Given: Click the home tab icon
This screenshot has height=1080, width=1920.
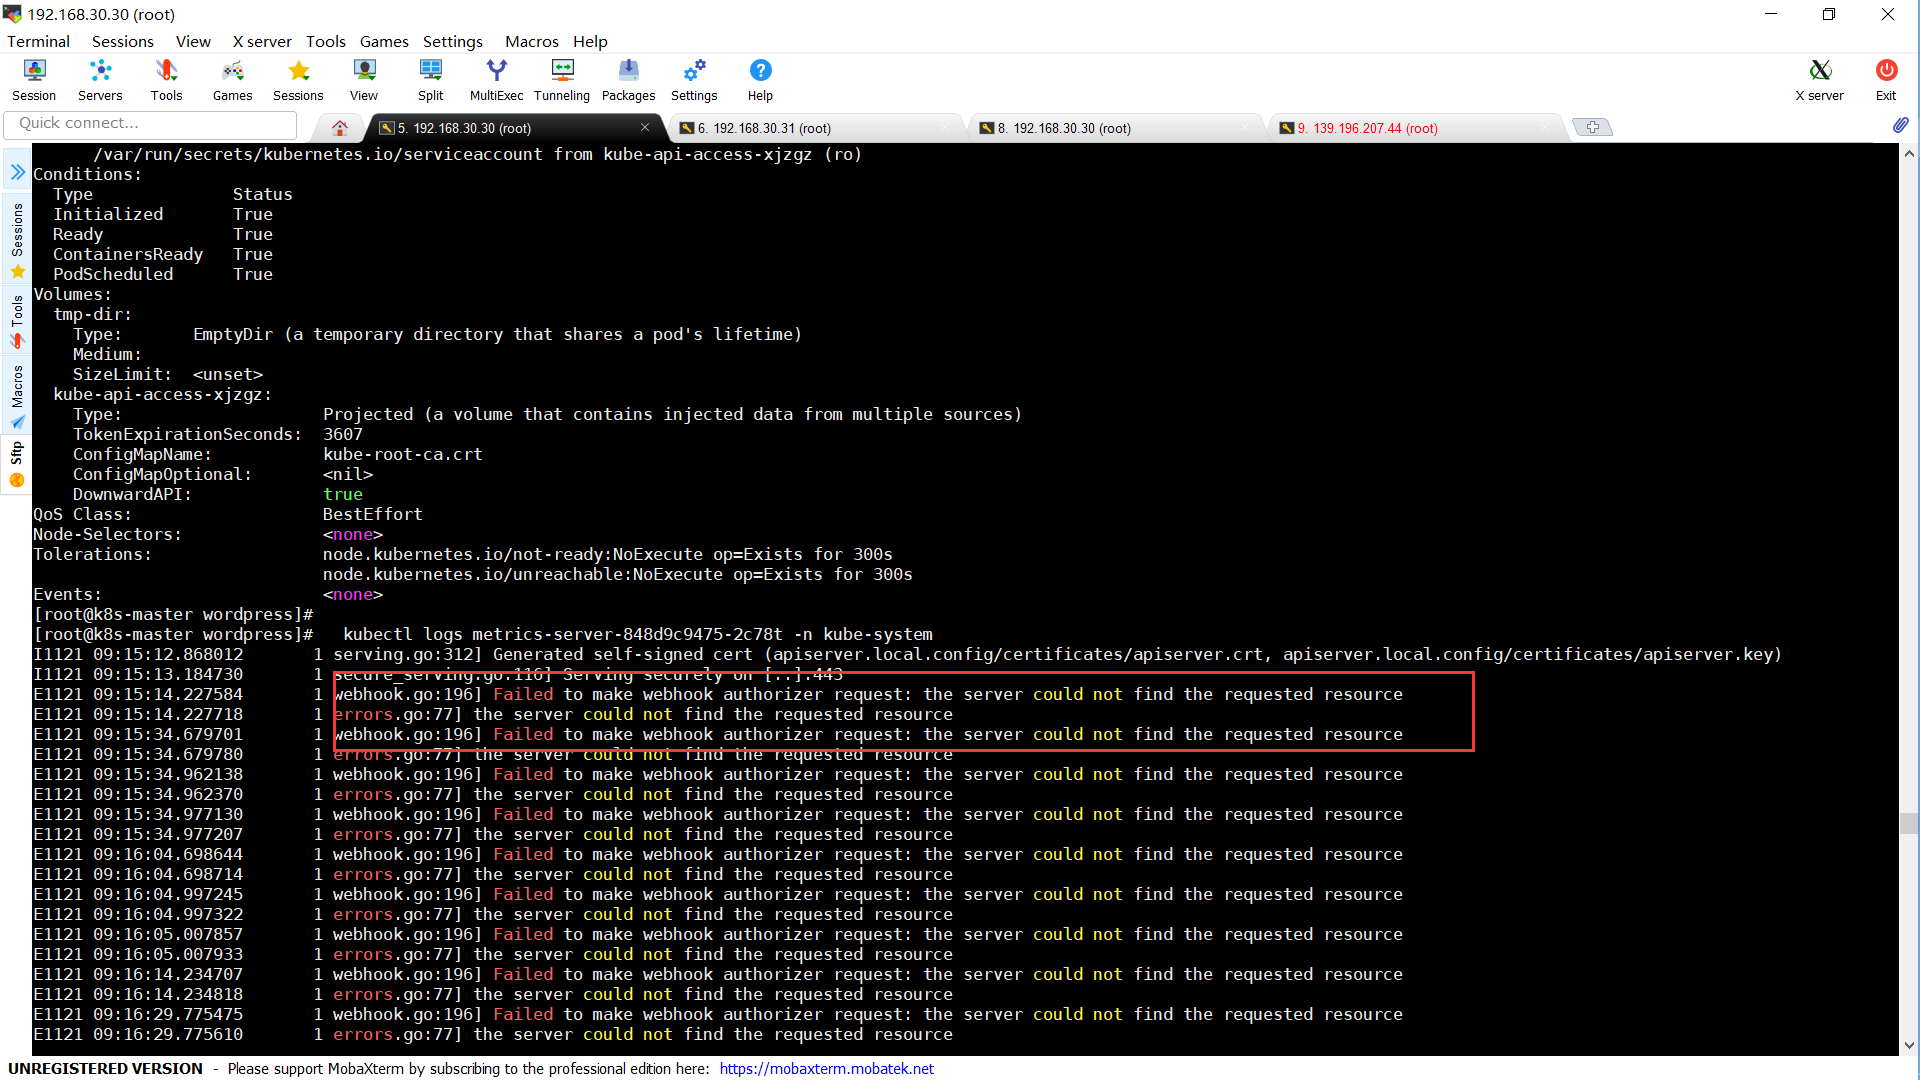Looking at the screenshot, I should pos(340,128).
